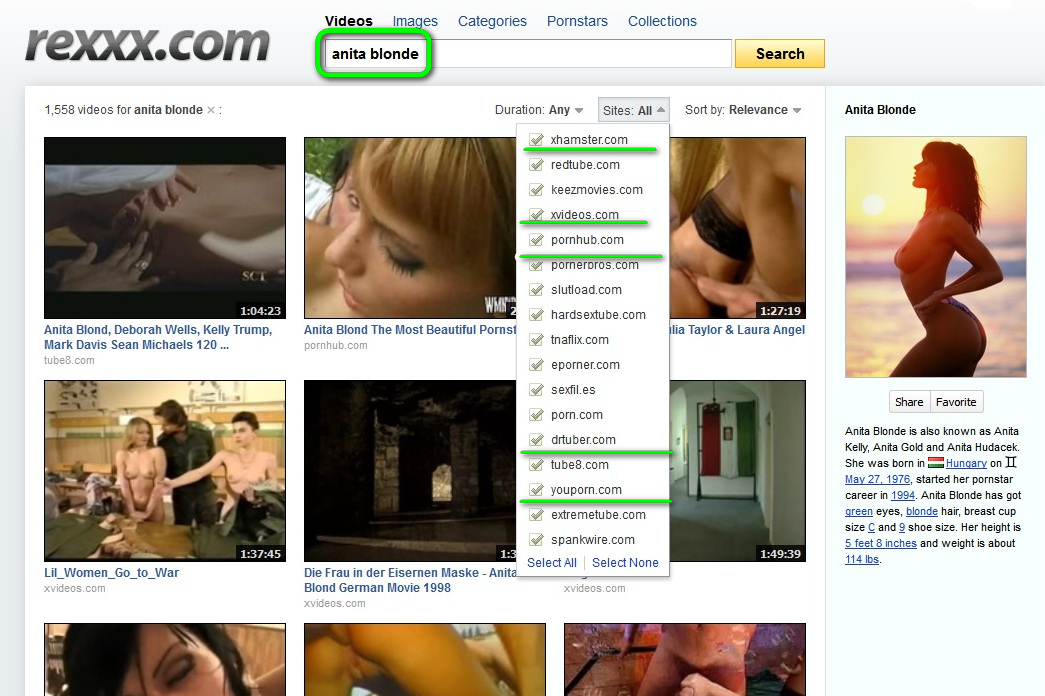Toggle the redtube.com checkbox
The width and height of the screenshot is (1045, 696).
click(x=536, y=165)
